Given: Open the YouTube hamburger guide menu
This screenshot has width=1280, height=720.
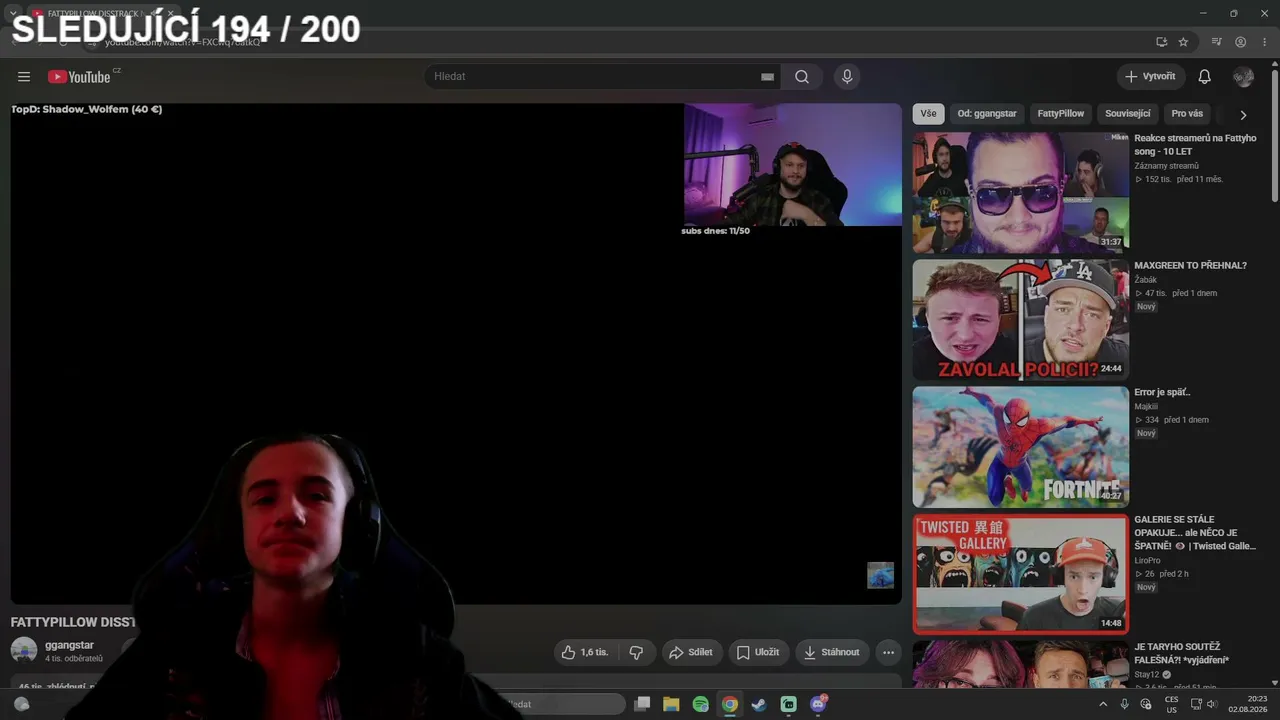Looking at the screenshot, I should (x=24, y=77).
